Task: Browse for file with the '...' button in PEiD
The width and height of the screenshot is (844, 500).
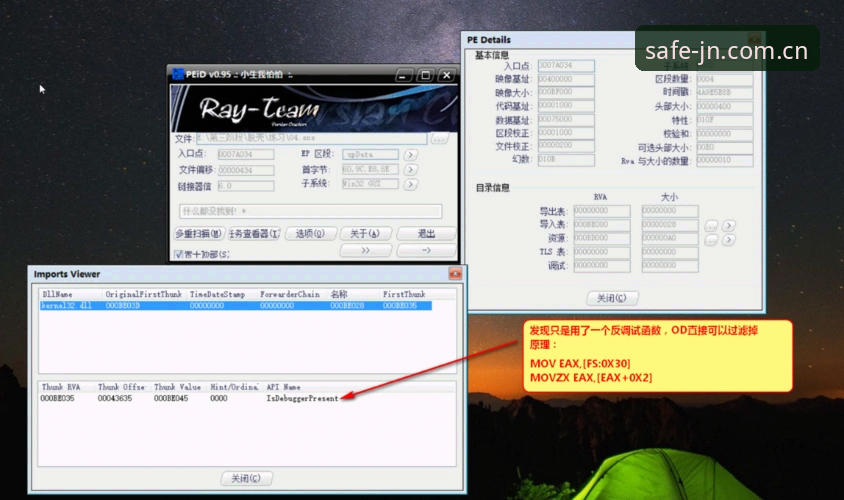Action: tap(439, 139)
